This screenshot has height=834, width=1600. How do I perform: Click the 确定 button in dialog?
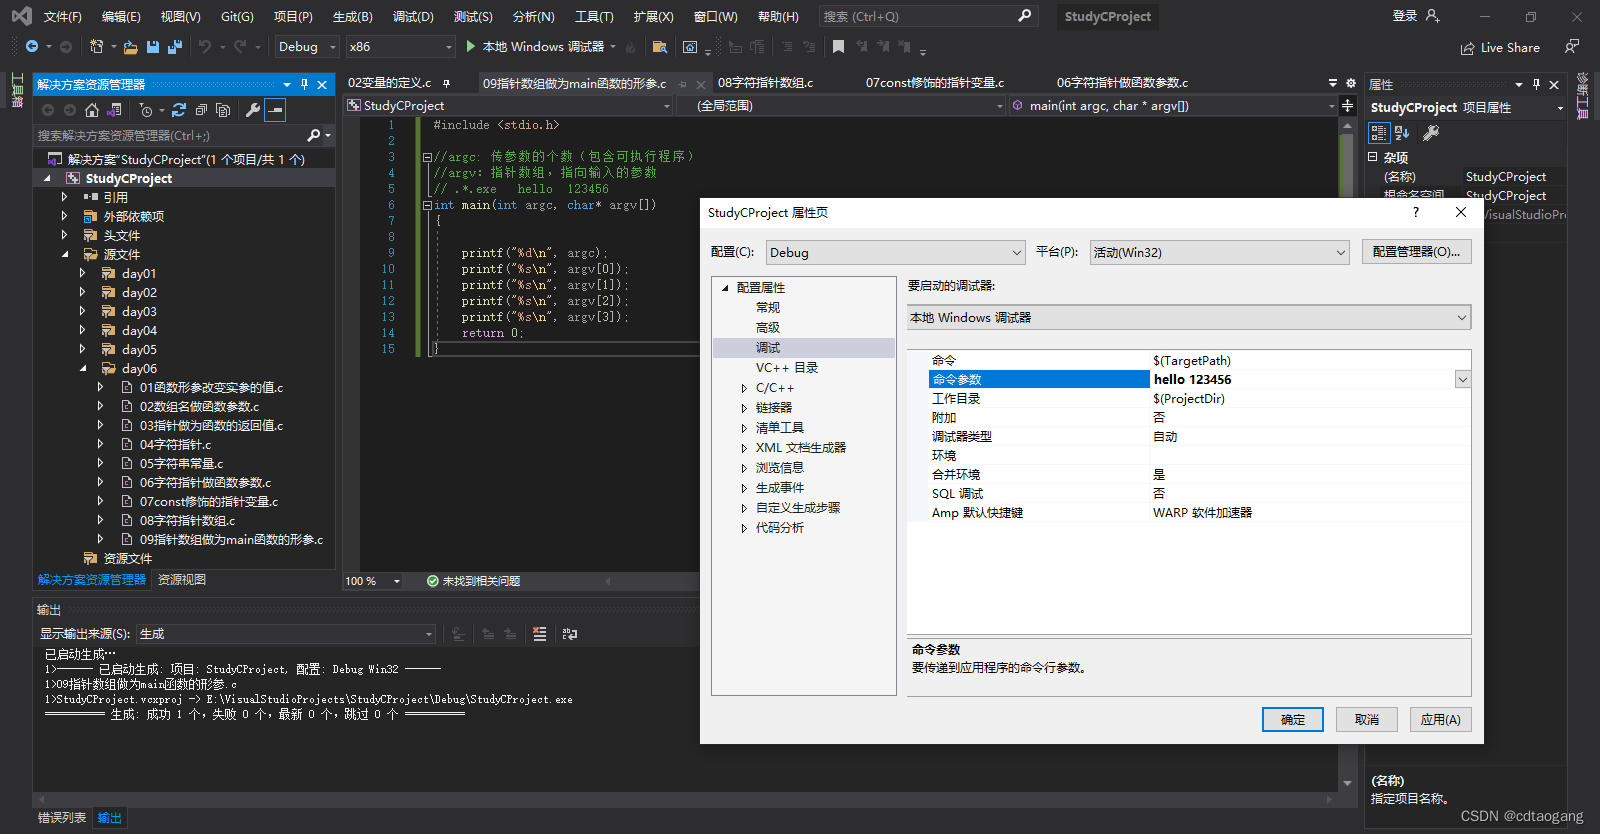click(1293, 720)
